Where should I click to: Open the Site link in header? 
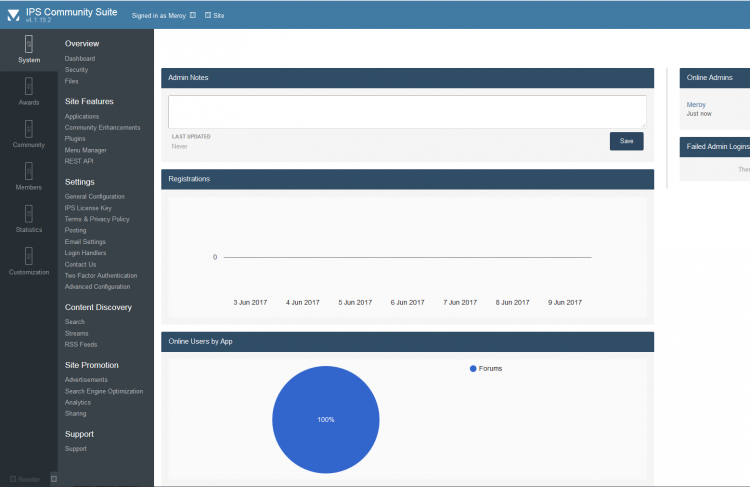(215, 15)
